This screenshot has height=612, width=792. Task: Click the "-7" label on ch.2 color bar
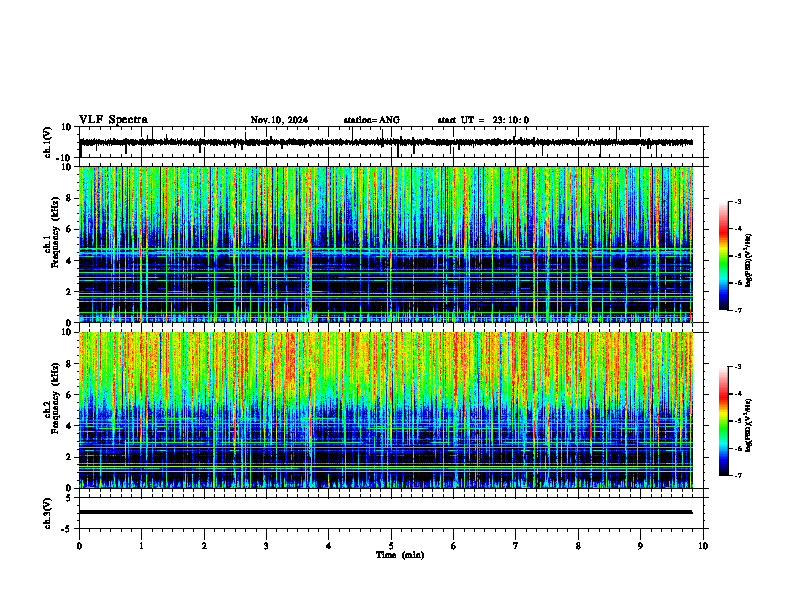tap(737, 476)
